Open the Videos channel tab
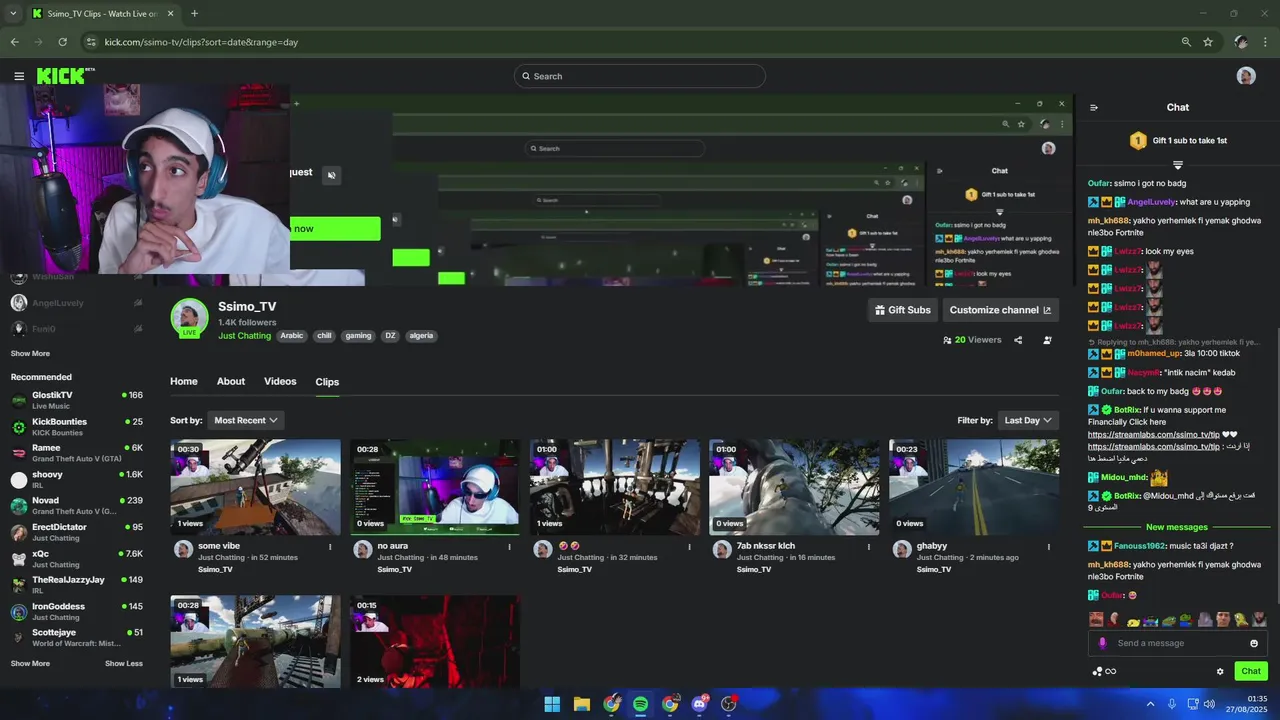The height and width of the screenshot is (720, 1280). point(280,381)
